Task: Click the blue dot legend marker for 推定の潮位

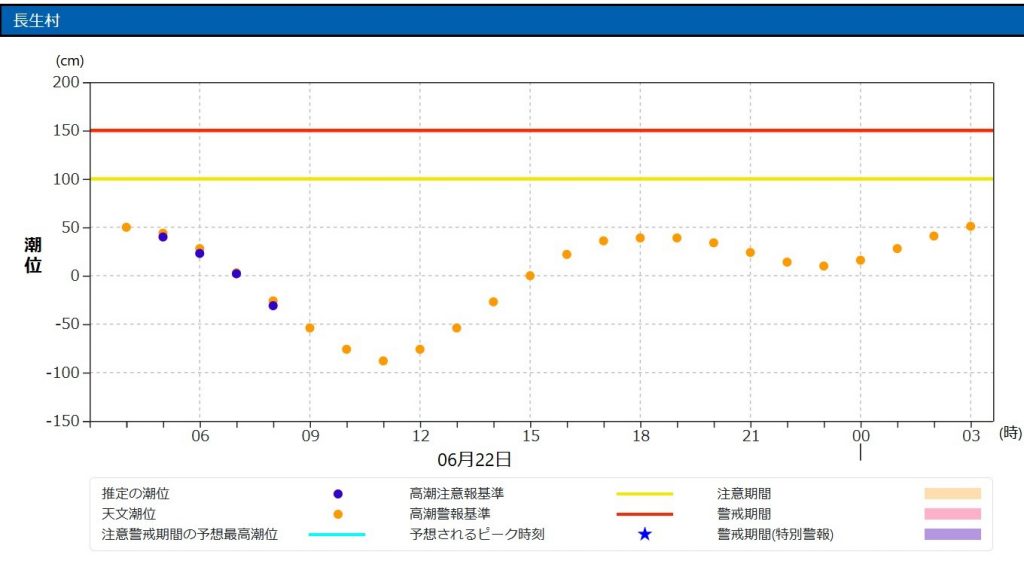Action: [338, 494]
